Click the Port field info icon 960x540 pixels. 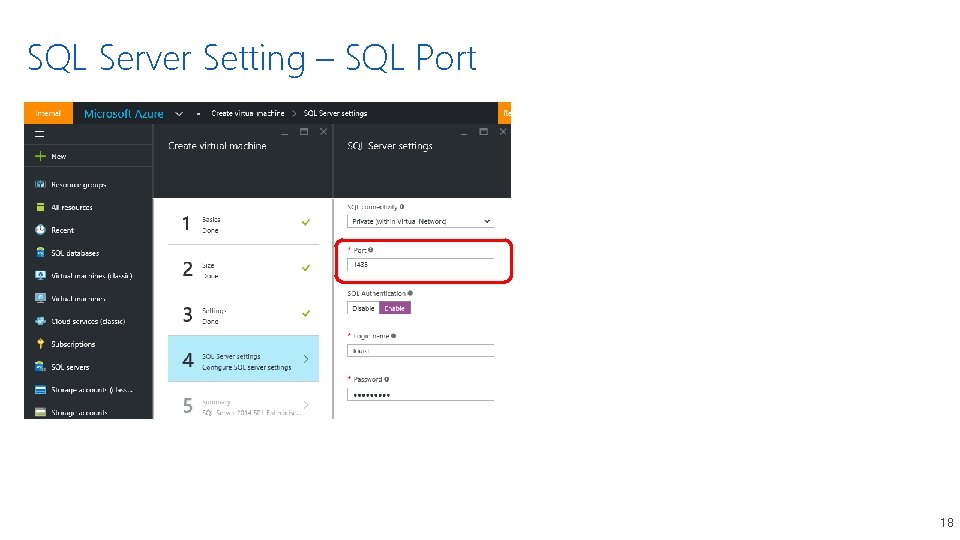tap(370, 250)
